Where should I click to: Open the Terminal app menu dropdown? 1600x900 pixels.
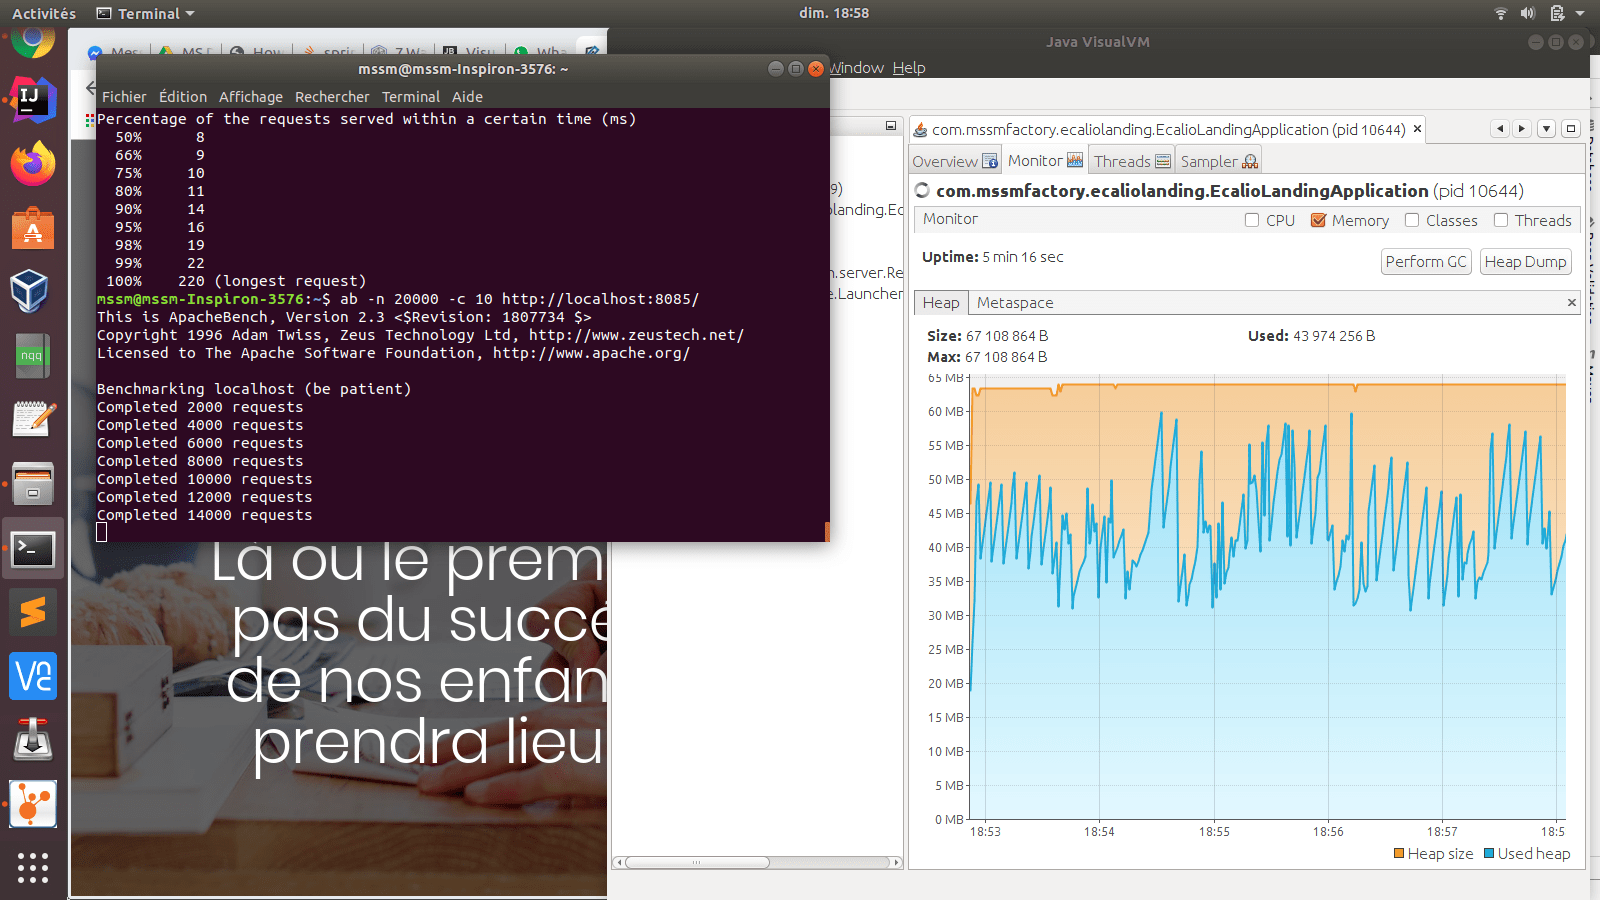[145, 13]
